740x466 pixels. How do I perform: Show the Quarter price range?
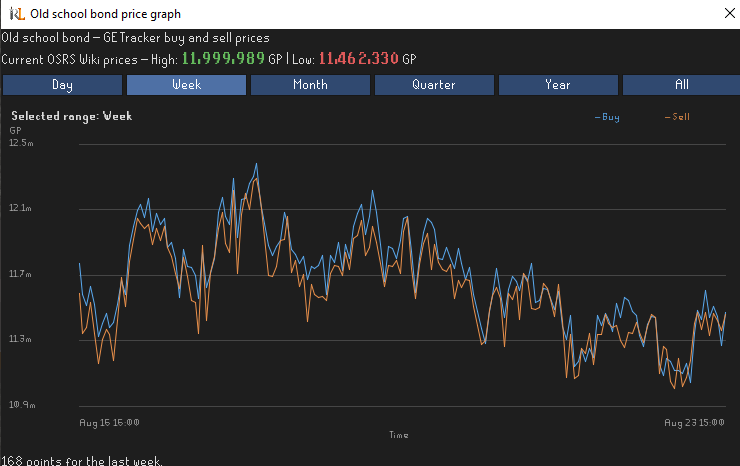(x=434, y=85)
